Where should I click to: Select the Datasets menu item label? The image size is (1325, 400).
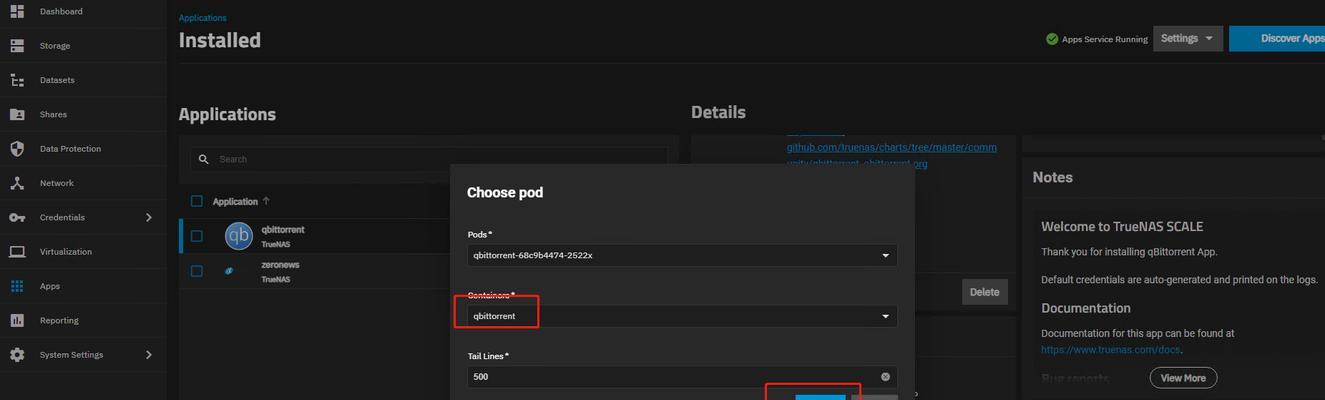[57, 80]
